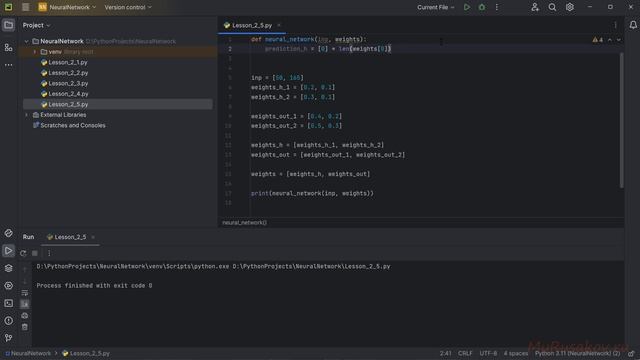Open Lesson_2_3.py in project tree
Viewport: 640px width, 360px height.
(68, 83)
